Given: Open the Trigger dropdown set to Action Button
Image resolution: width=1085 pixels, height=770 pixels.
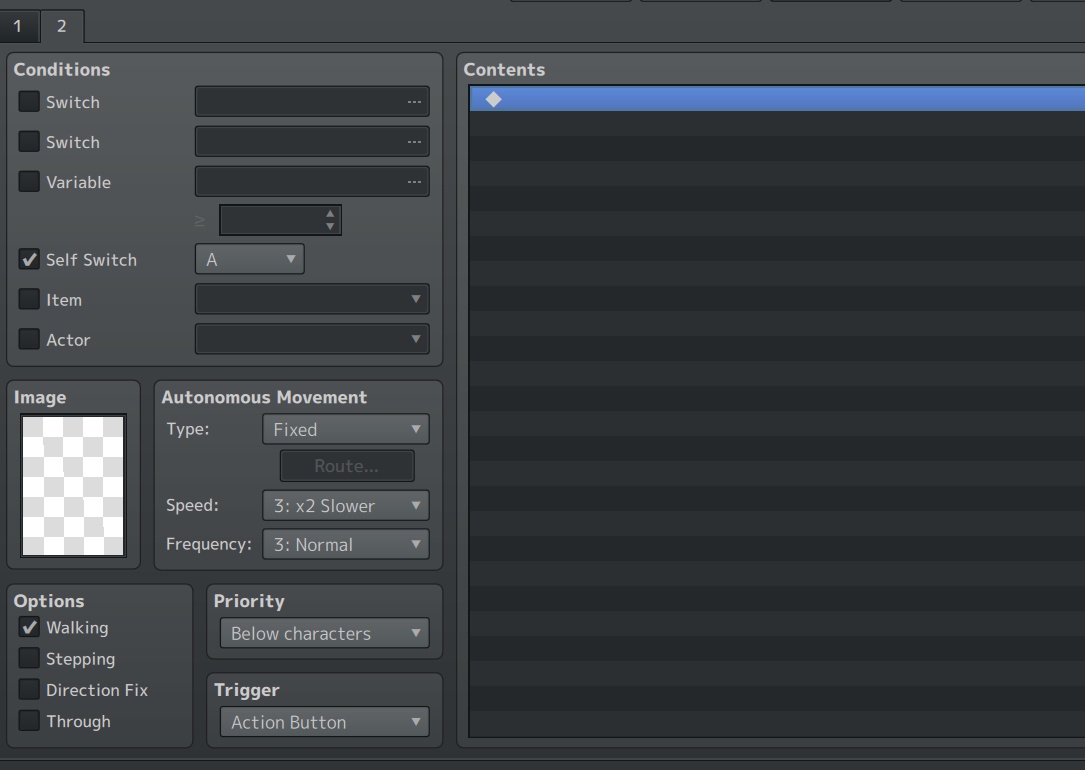Looking at the screenshot, I should (323, 722).
